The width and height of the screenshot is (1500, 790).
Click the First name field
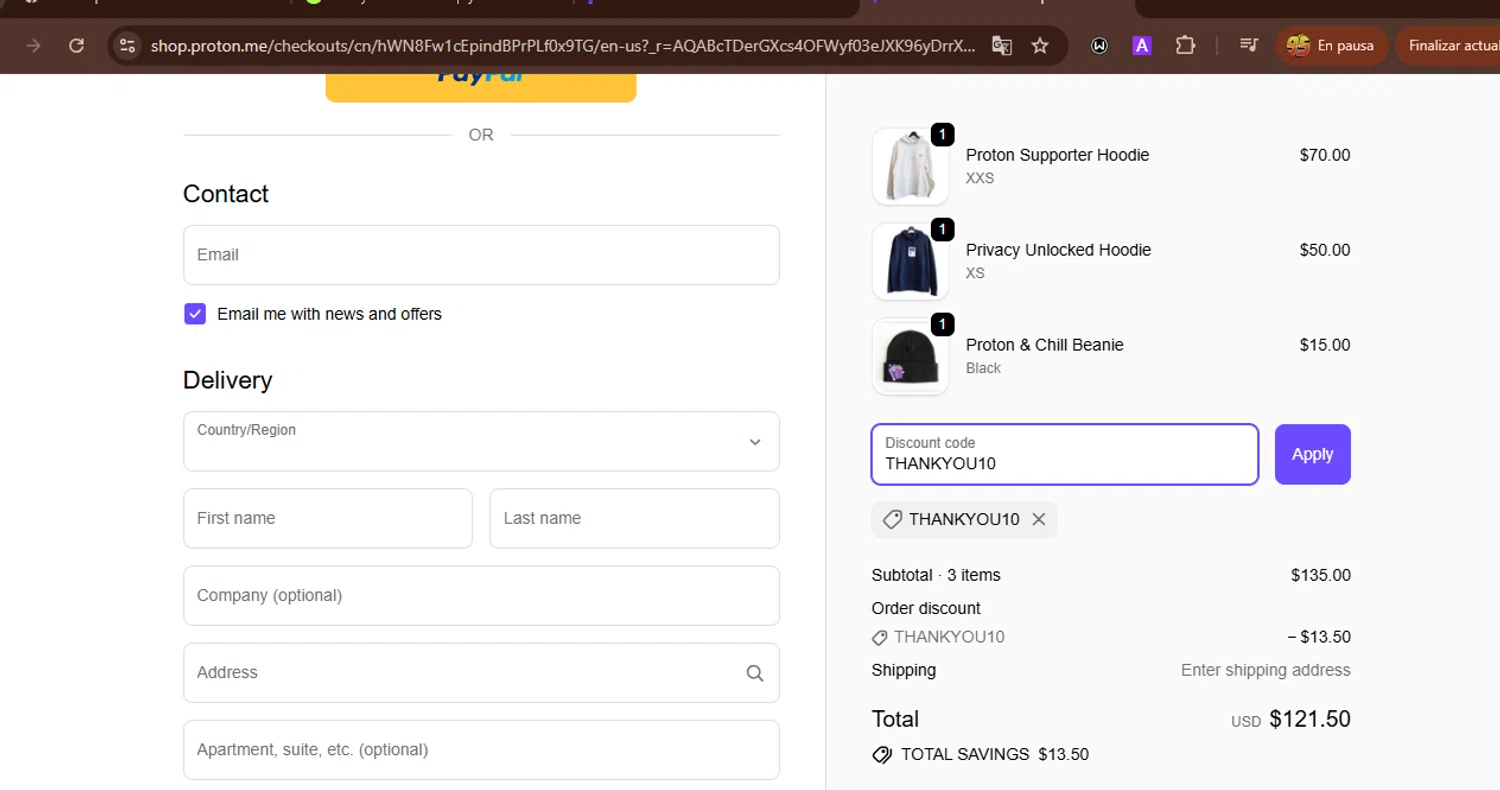coord(327,518)
